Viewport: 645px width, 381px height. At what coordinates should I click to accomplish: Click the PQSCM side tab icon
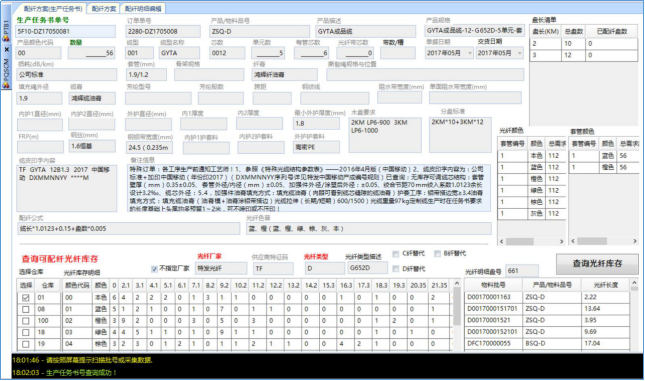pyautogui.click(x=6, y=85)
